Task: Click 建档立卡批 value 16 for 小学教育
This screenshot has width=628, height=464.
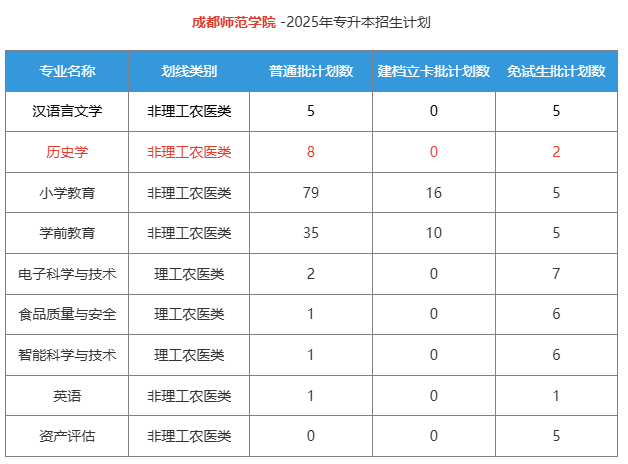Action: [434, 193]
